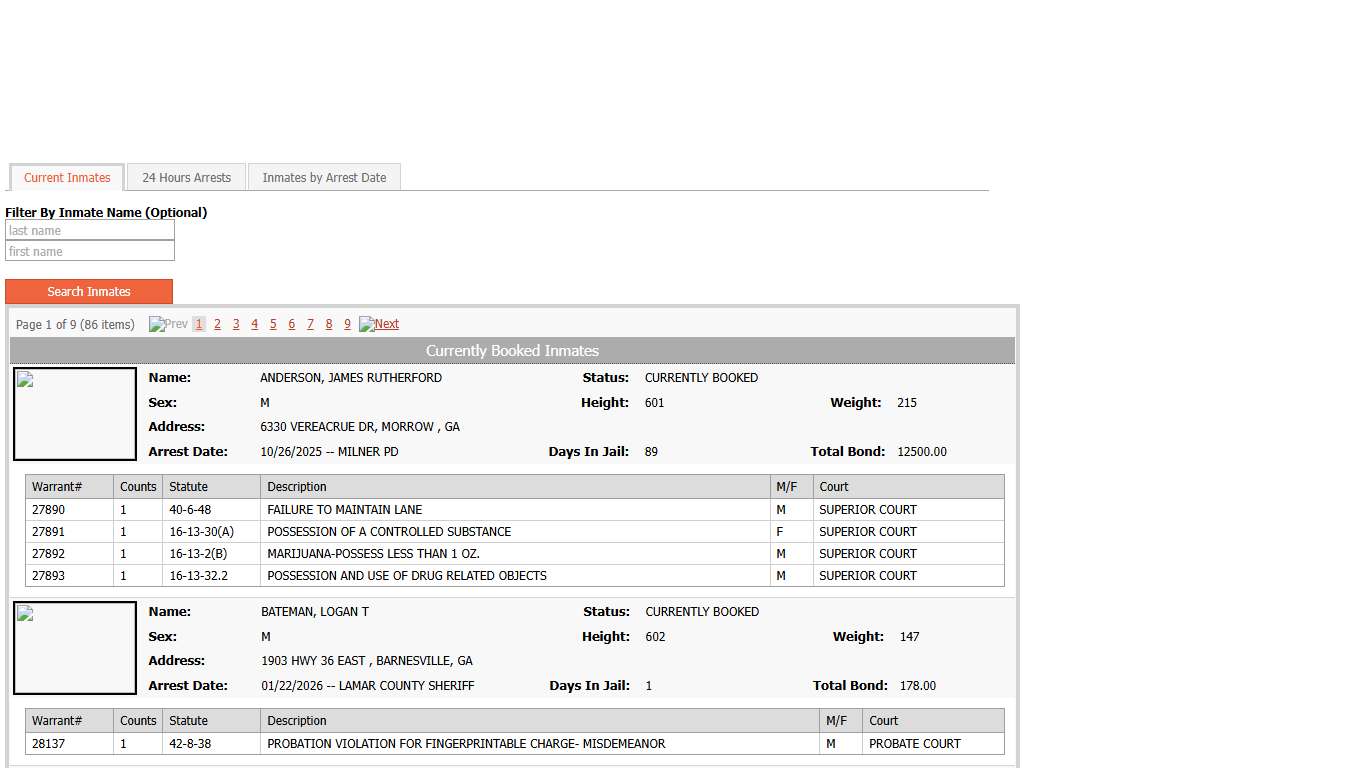Image resolution: width=1366 pixels, height=768 pixels.
Task: Click the Next page arrow icon
Action: click(367, 324)
